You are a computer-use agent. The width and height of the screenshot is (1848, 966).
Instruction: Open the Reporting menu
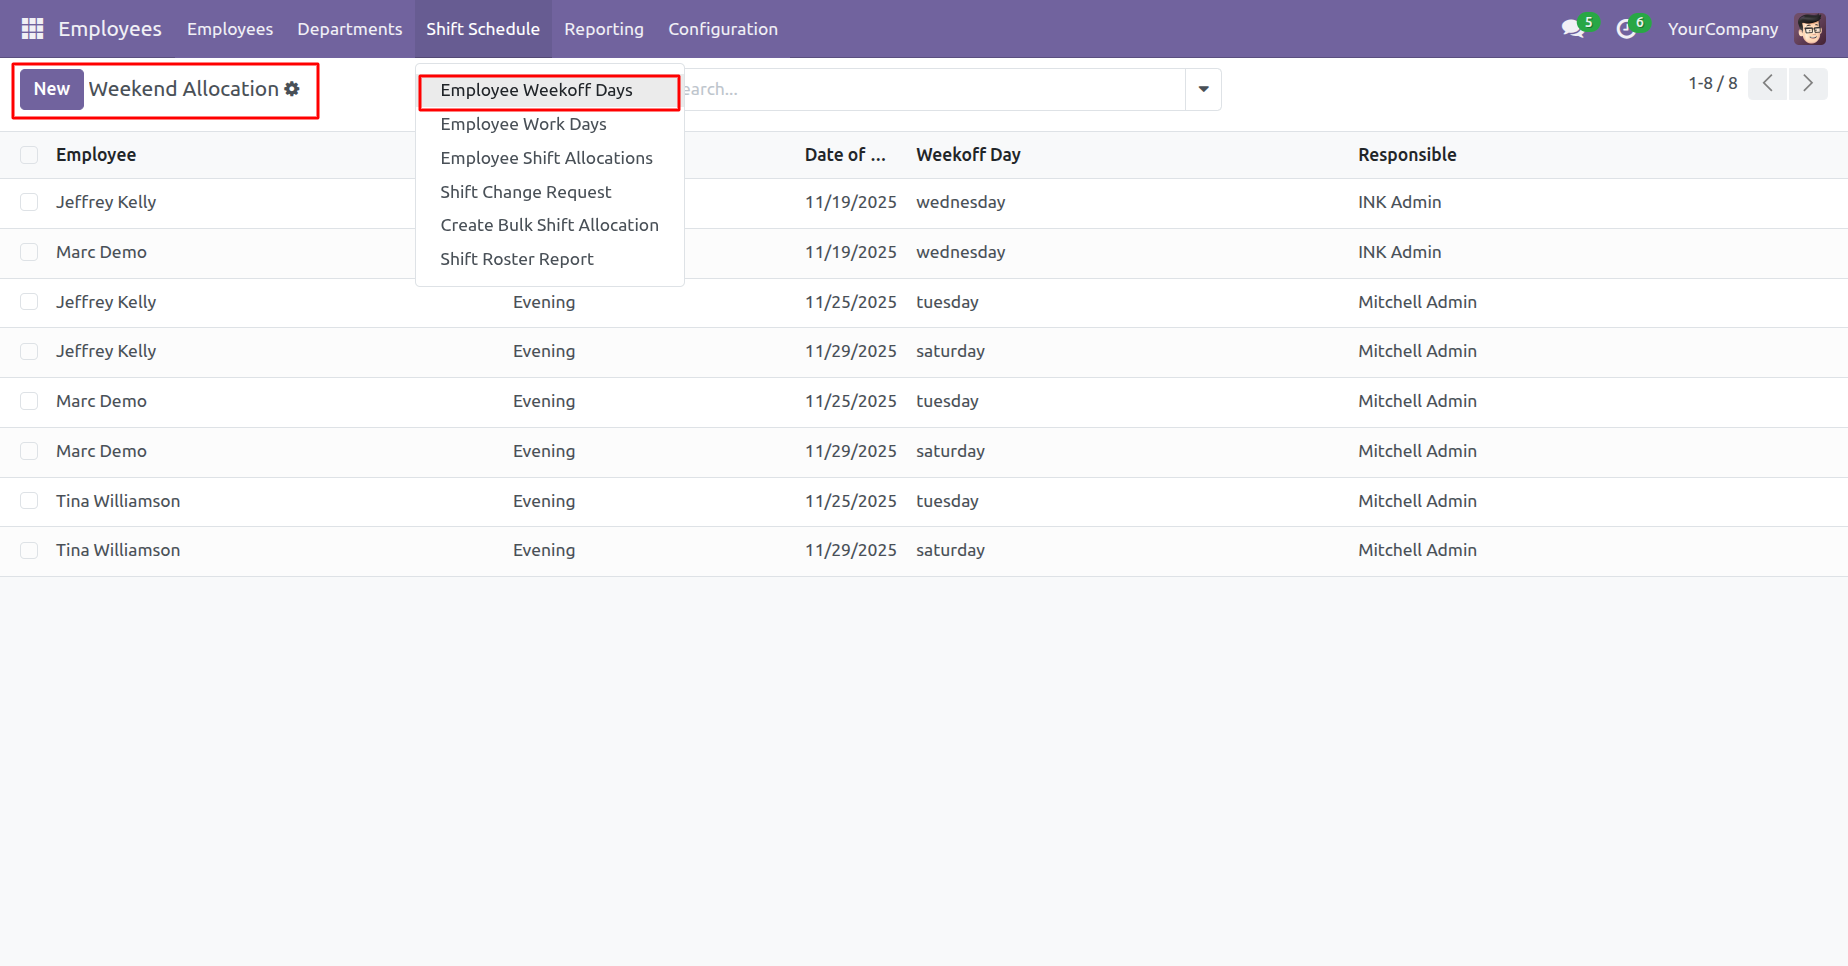(604, 29)
